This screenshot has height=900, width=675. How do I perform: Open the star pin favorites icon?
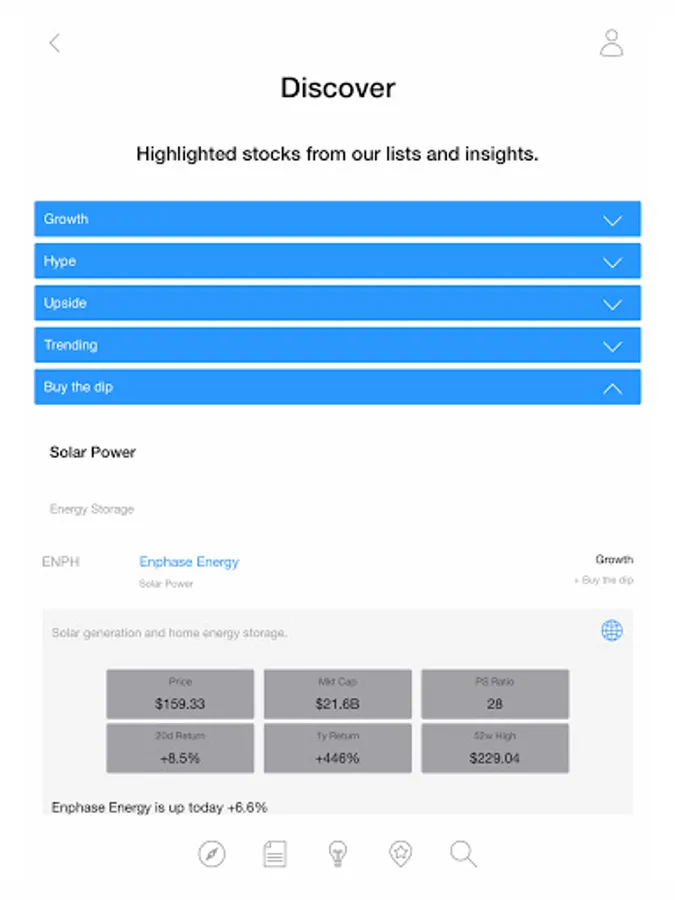click(x=400, y=854)
